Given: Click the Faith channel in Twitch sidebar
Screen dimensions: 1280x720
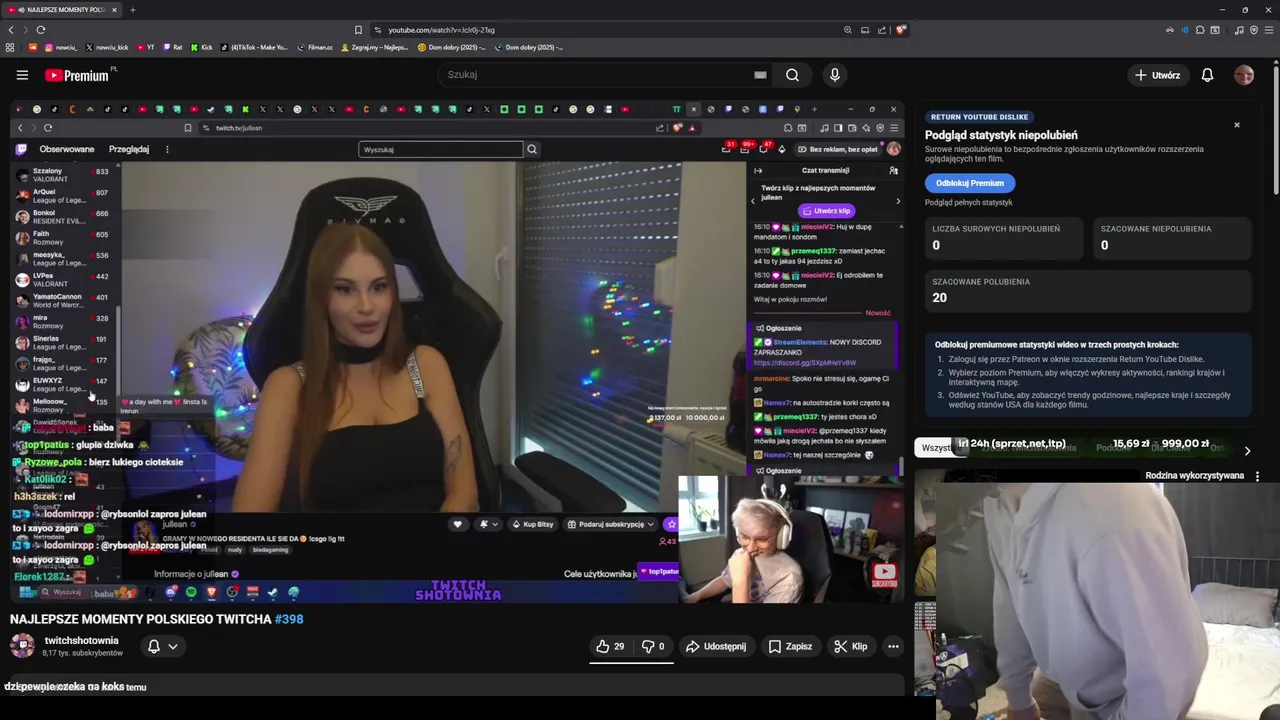Looking at the screenshot, I should pos(62,238).
